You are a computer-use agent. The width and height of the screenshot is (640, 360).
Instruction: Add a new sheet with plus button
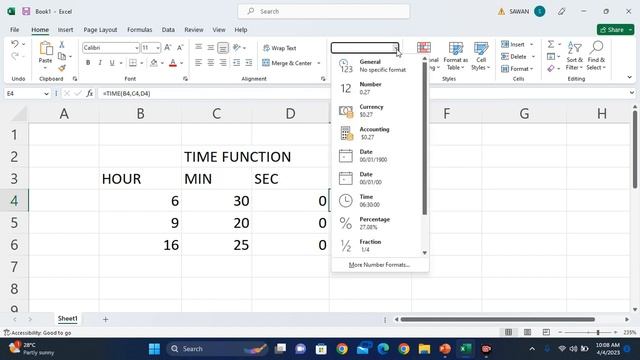pyautogui.click(x=105, y=319)
